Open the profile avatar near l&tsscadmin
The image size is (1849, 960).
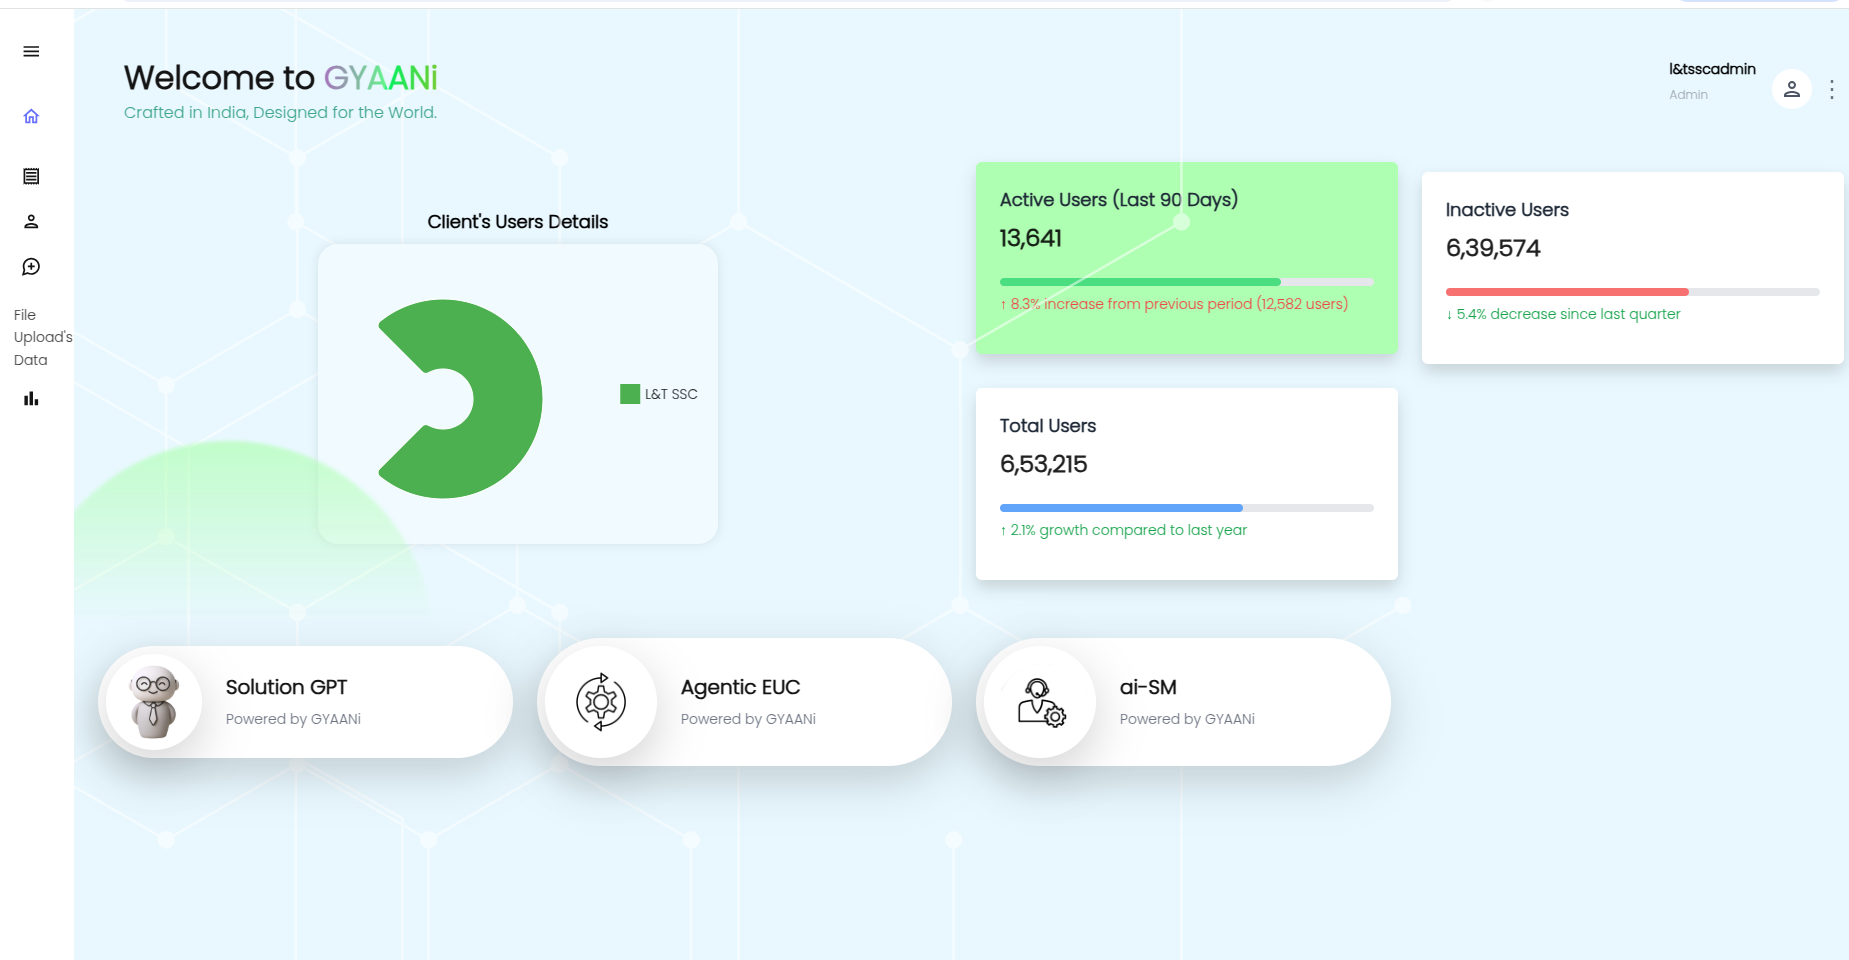pyautogui.click(x=1792, y=89)
